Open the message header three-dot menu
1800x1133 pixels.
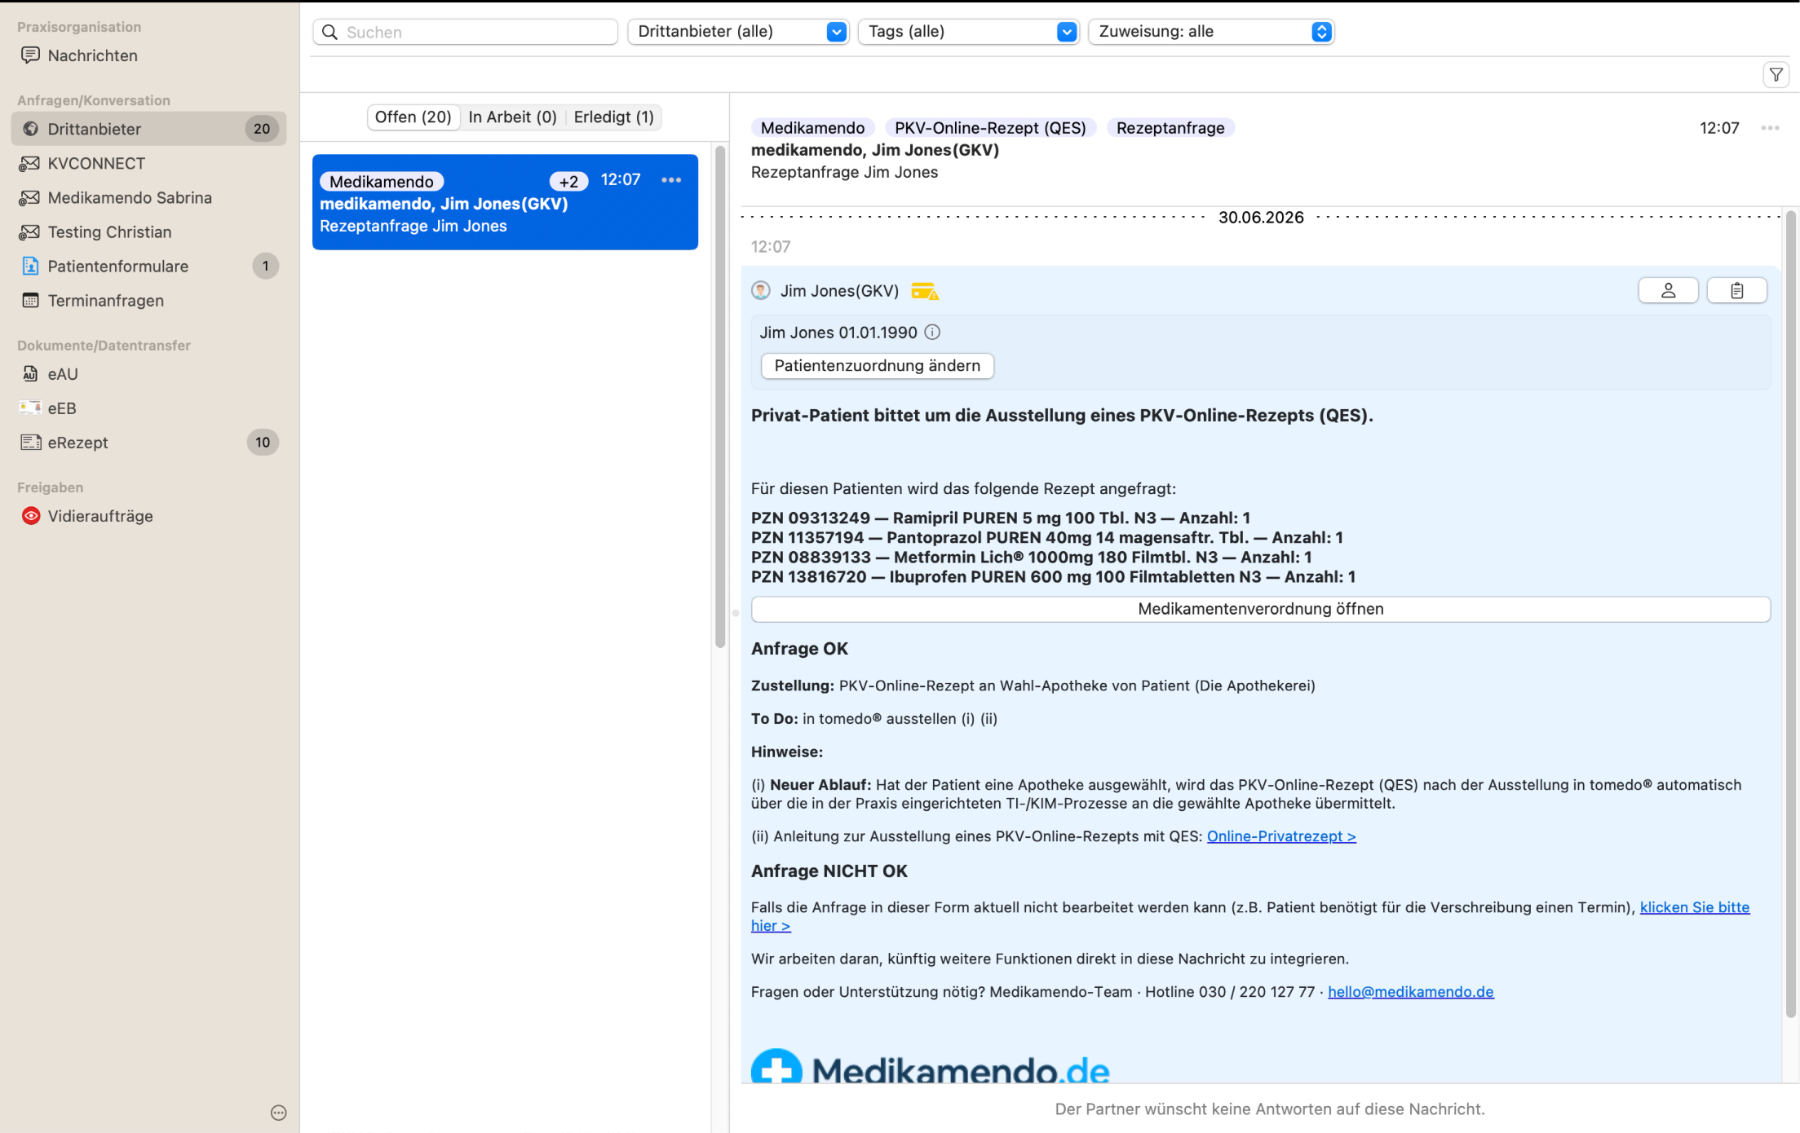pos(1770,128)
